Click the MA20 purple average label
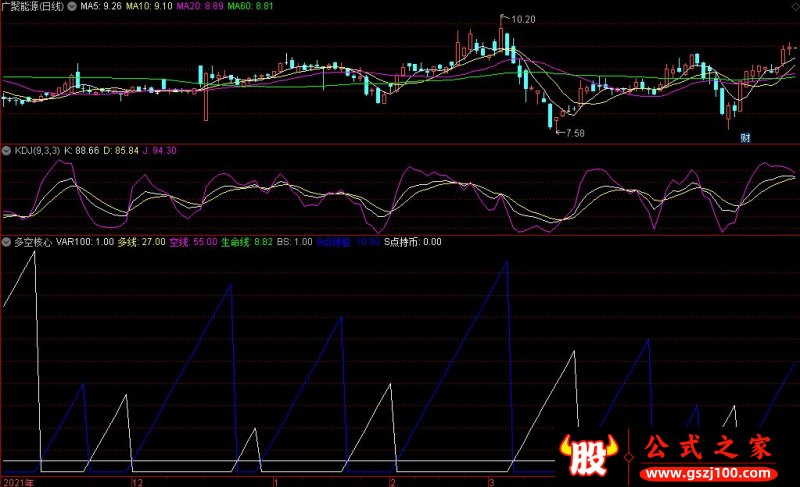 pyautogui.click(x=200, y=6)
